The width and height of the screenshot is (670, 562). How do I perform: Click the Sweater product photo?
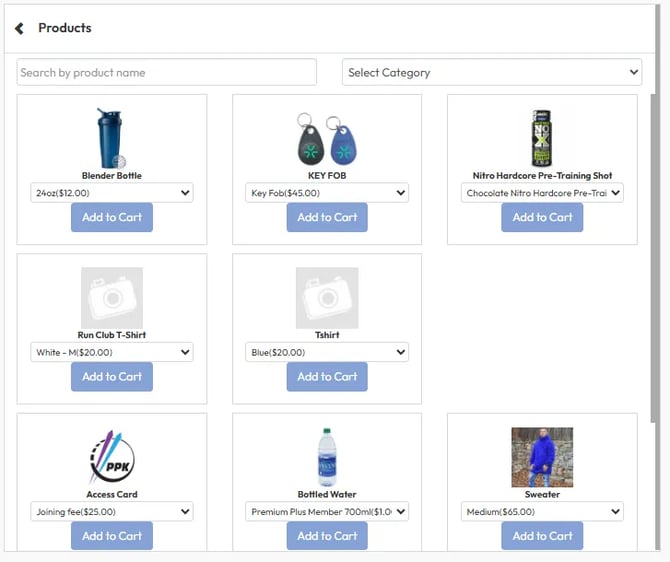tap(542, 457)
